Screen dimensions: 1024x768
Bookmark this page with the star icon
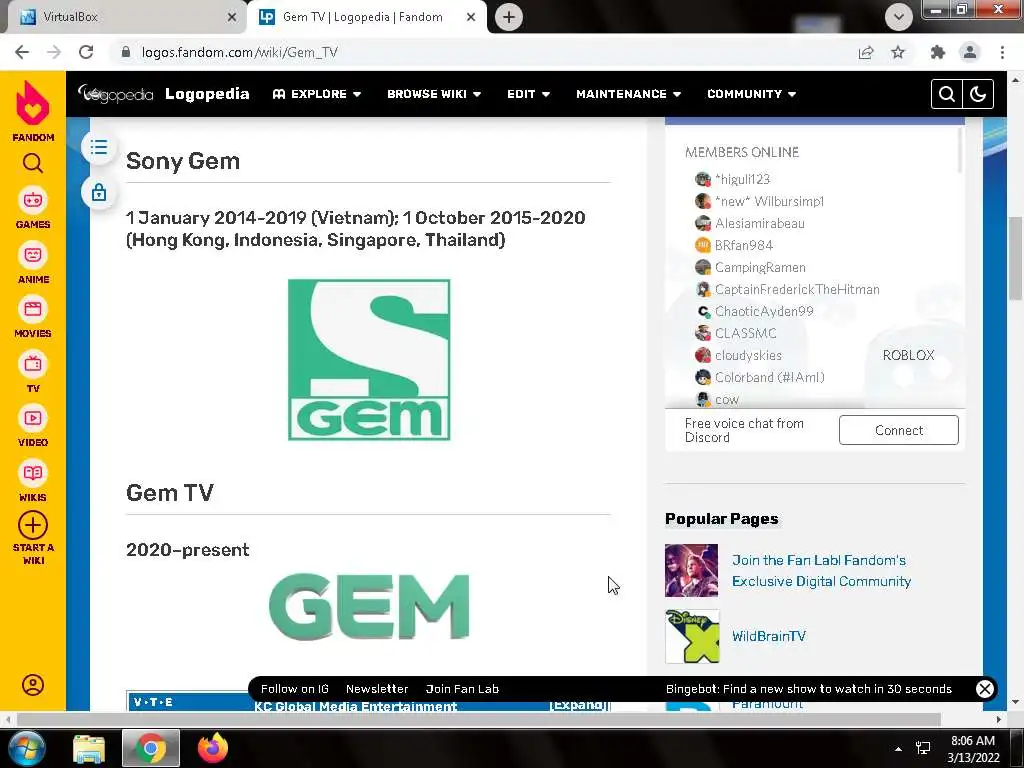tap(898, 52)
